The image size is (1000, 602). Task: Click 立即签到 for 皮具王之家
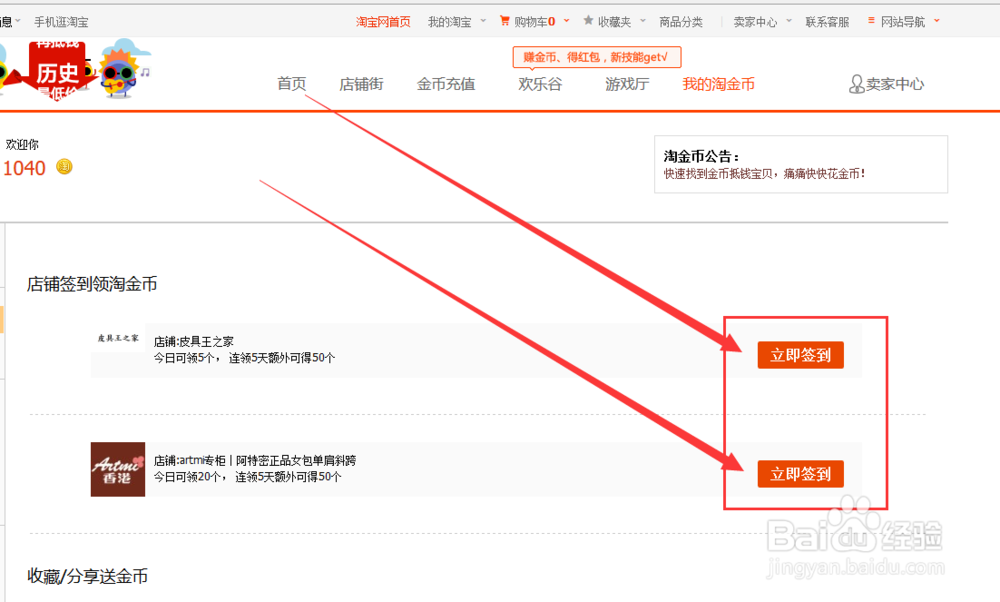800,355
